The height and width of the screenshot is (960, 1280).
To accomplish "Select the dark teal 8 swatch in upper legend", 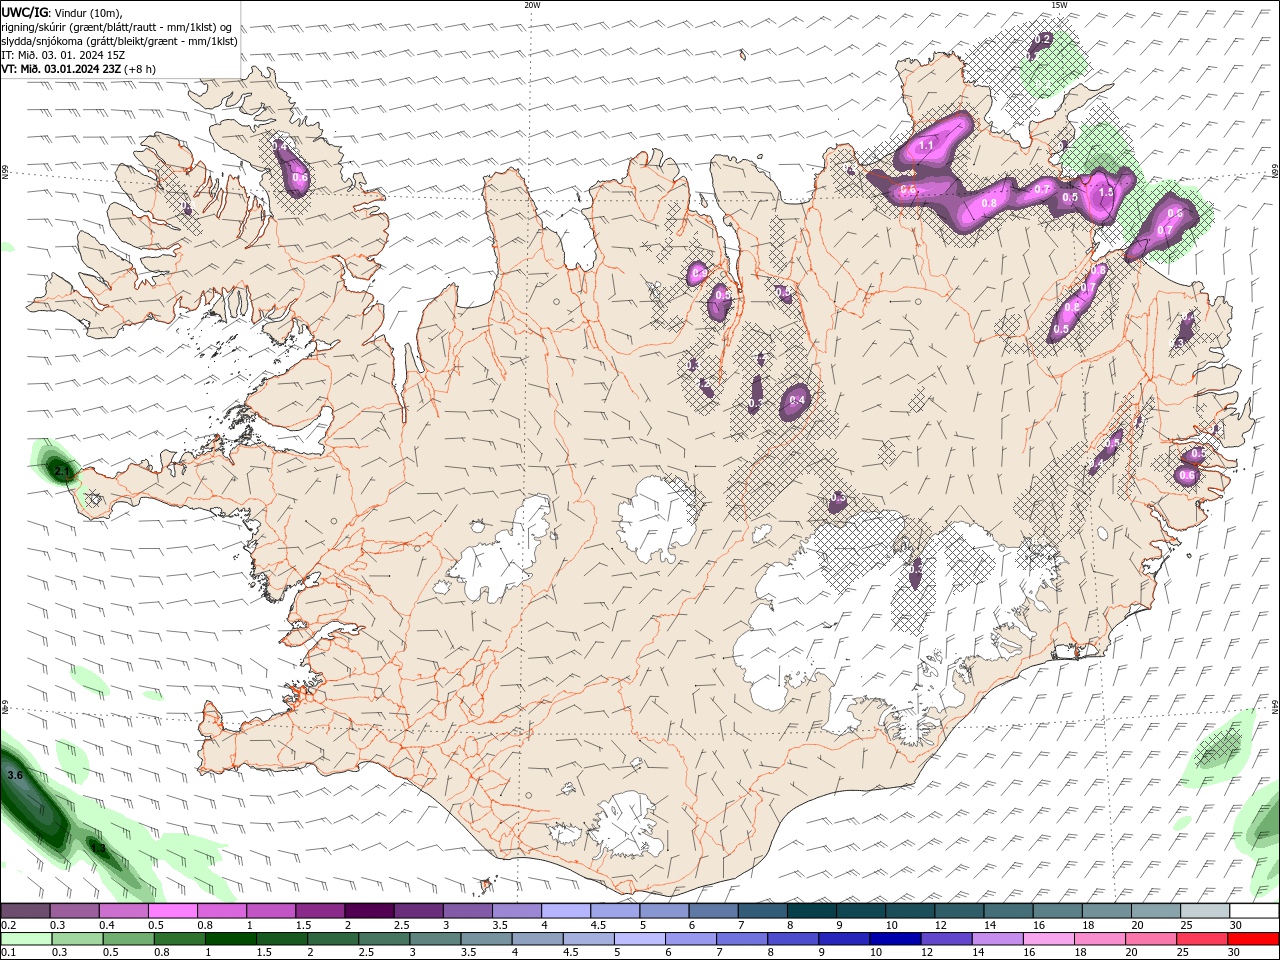I will [x=810, y=911].
